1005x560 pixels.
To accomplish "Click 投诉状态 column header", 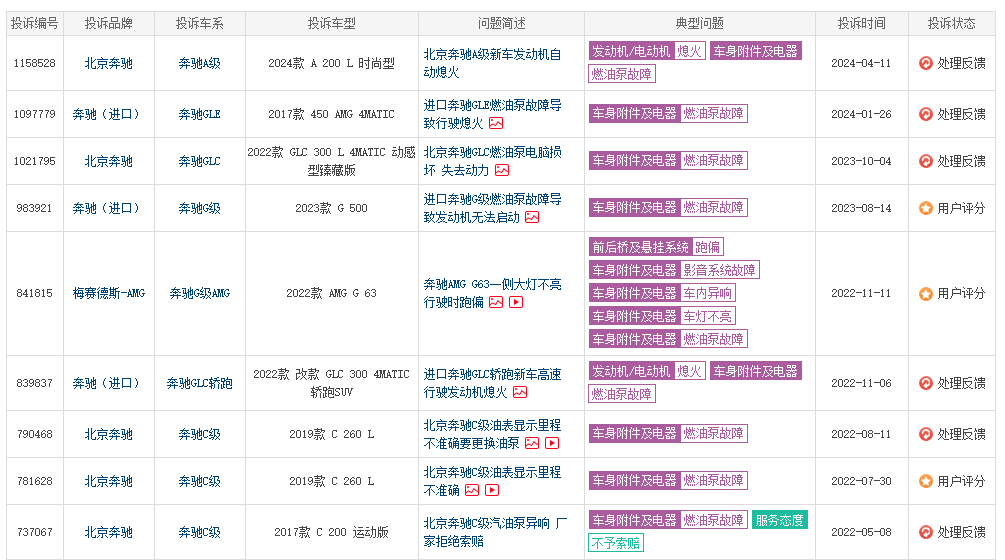I will point(952,24).
